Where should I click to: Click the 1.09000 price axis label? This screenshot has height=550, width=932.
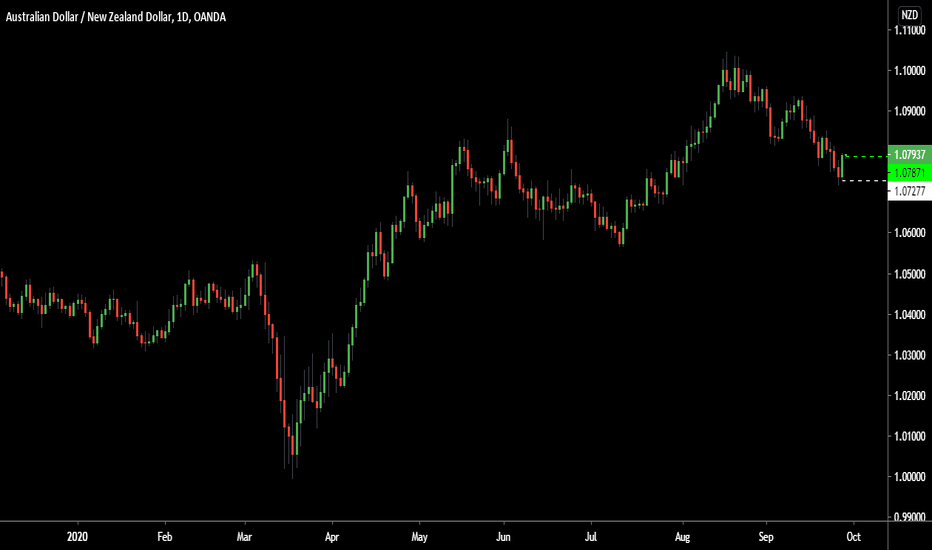(910, 111)
